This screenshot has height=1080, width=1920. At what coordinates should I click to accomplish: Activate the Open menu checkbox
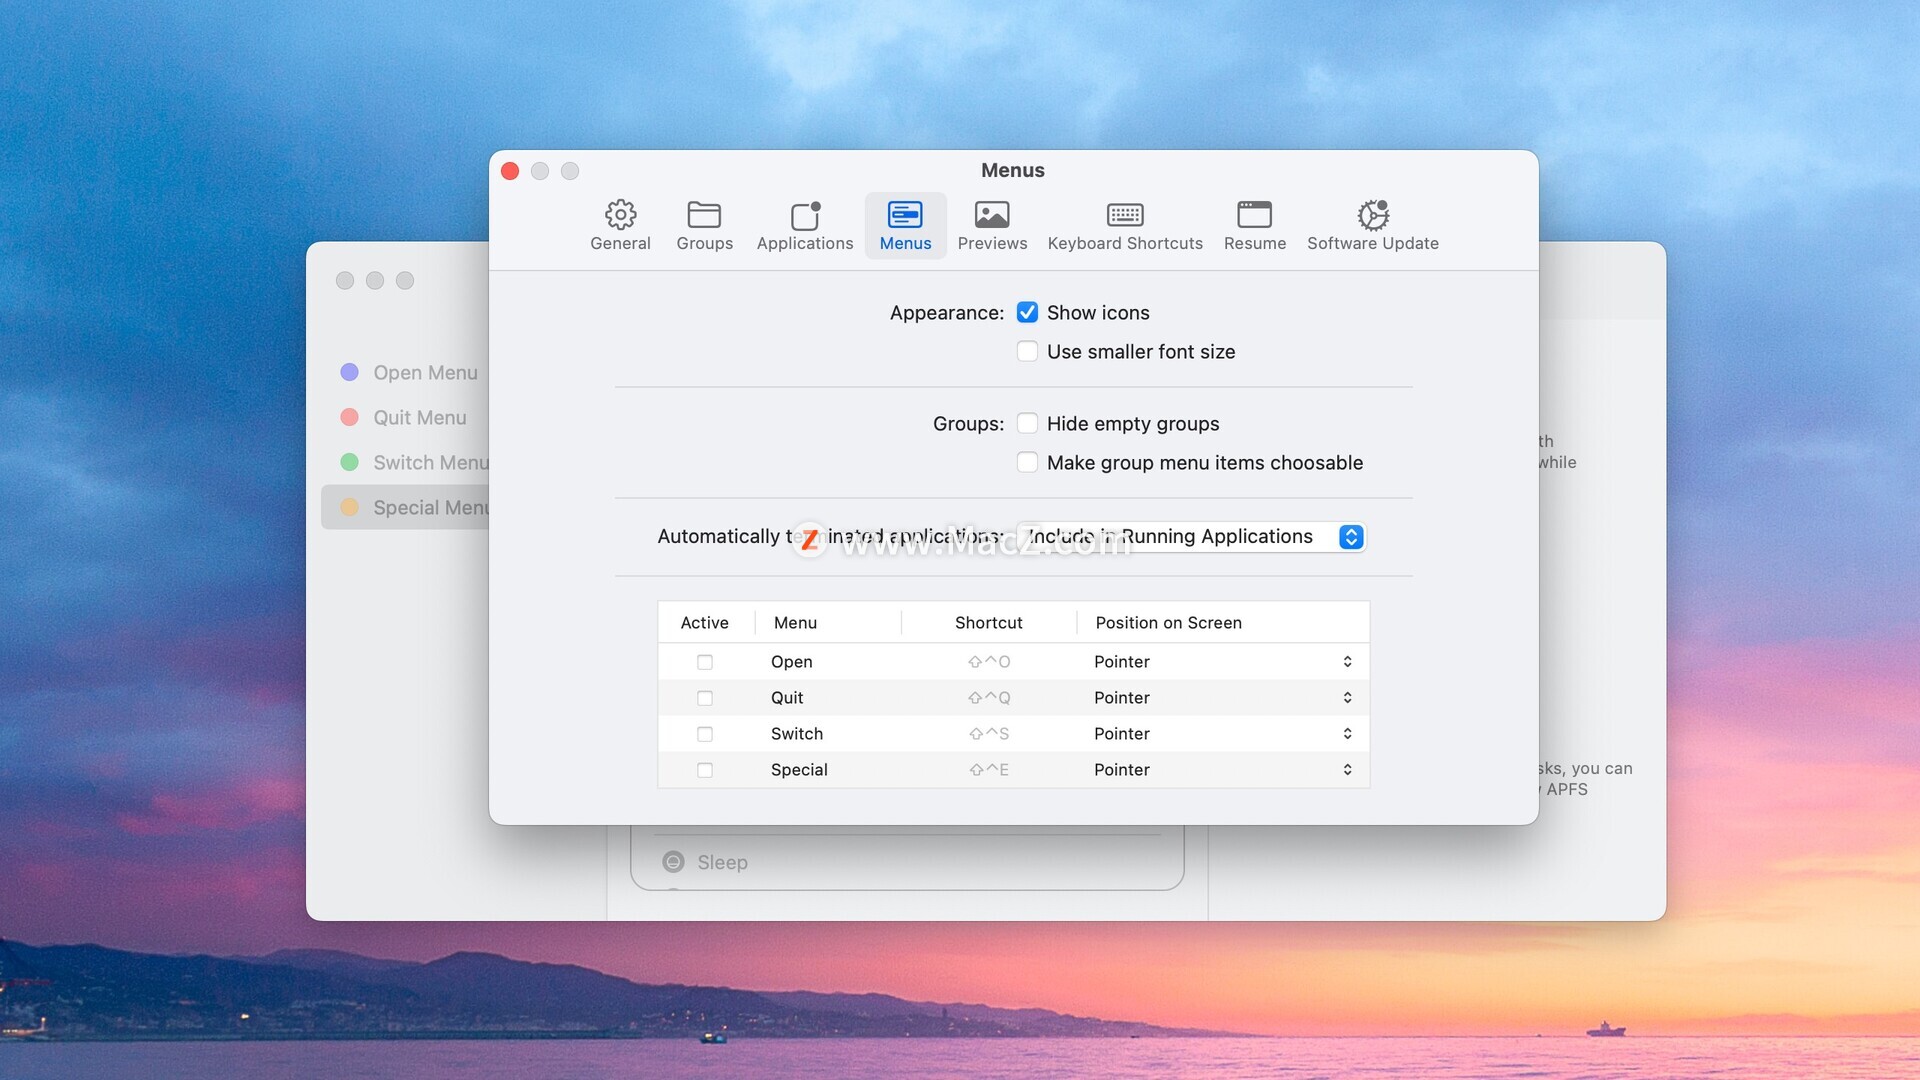click(705, 662)
